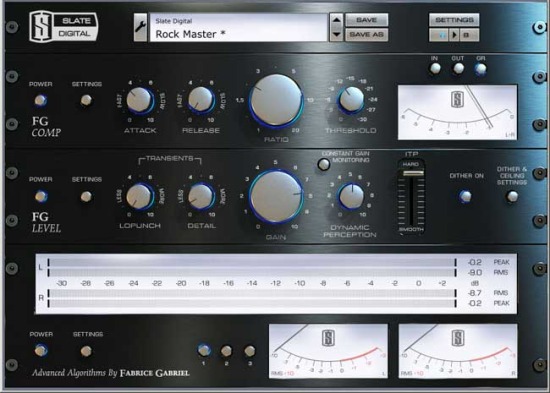Select meter preset button 3

pos(250,351)
